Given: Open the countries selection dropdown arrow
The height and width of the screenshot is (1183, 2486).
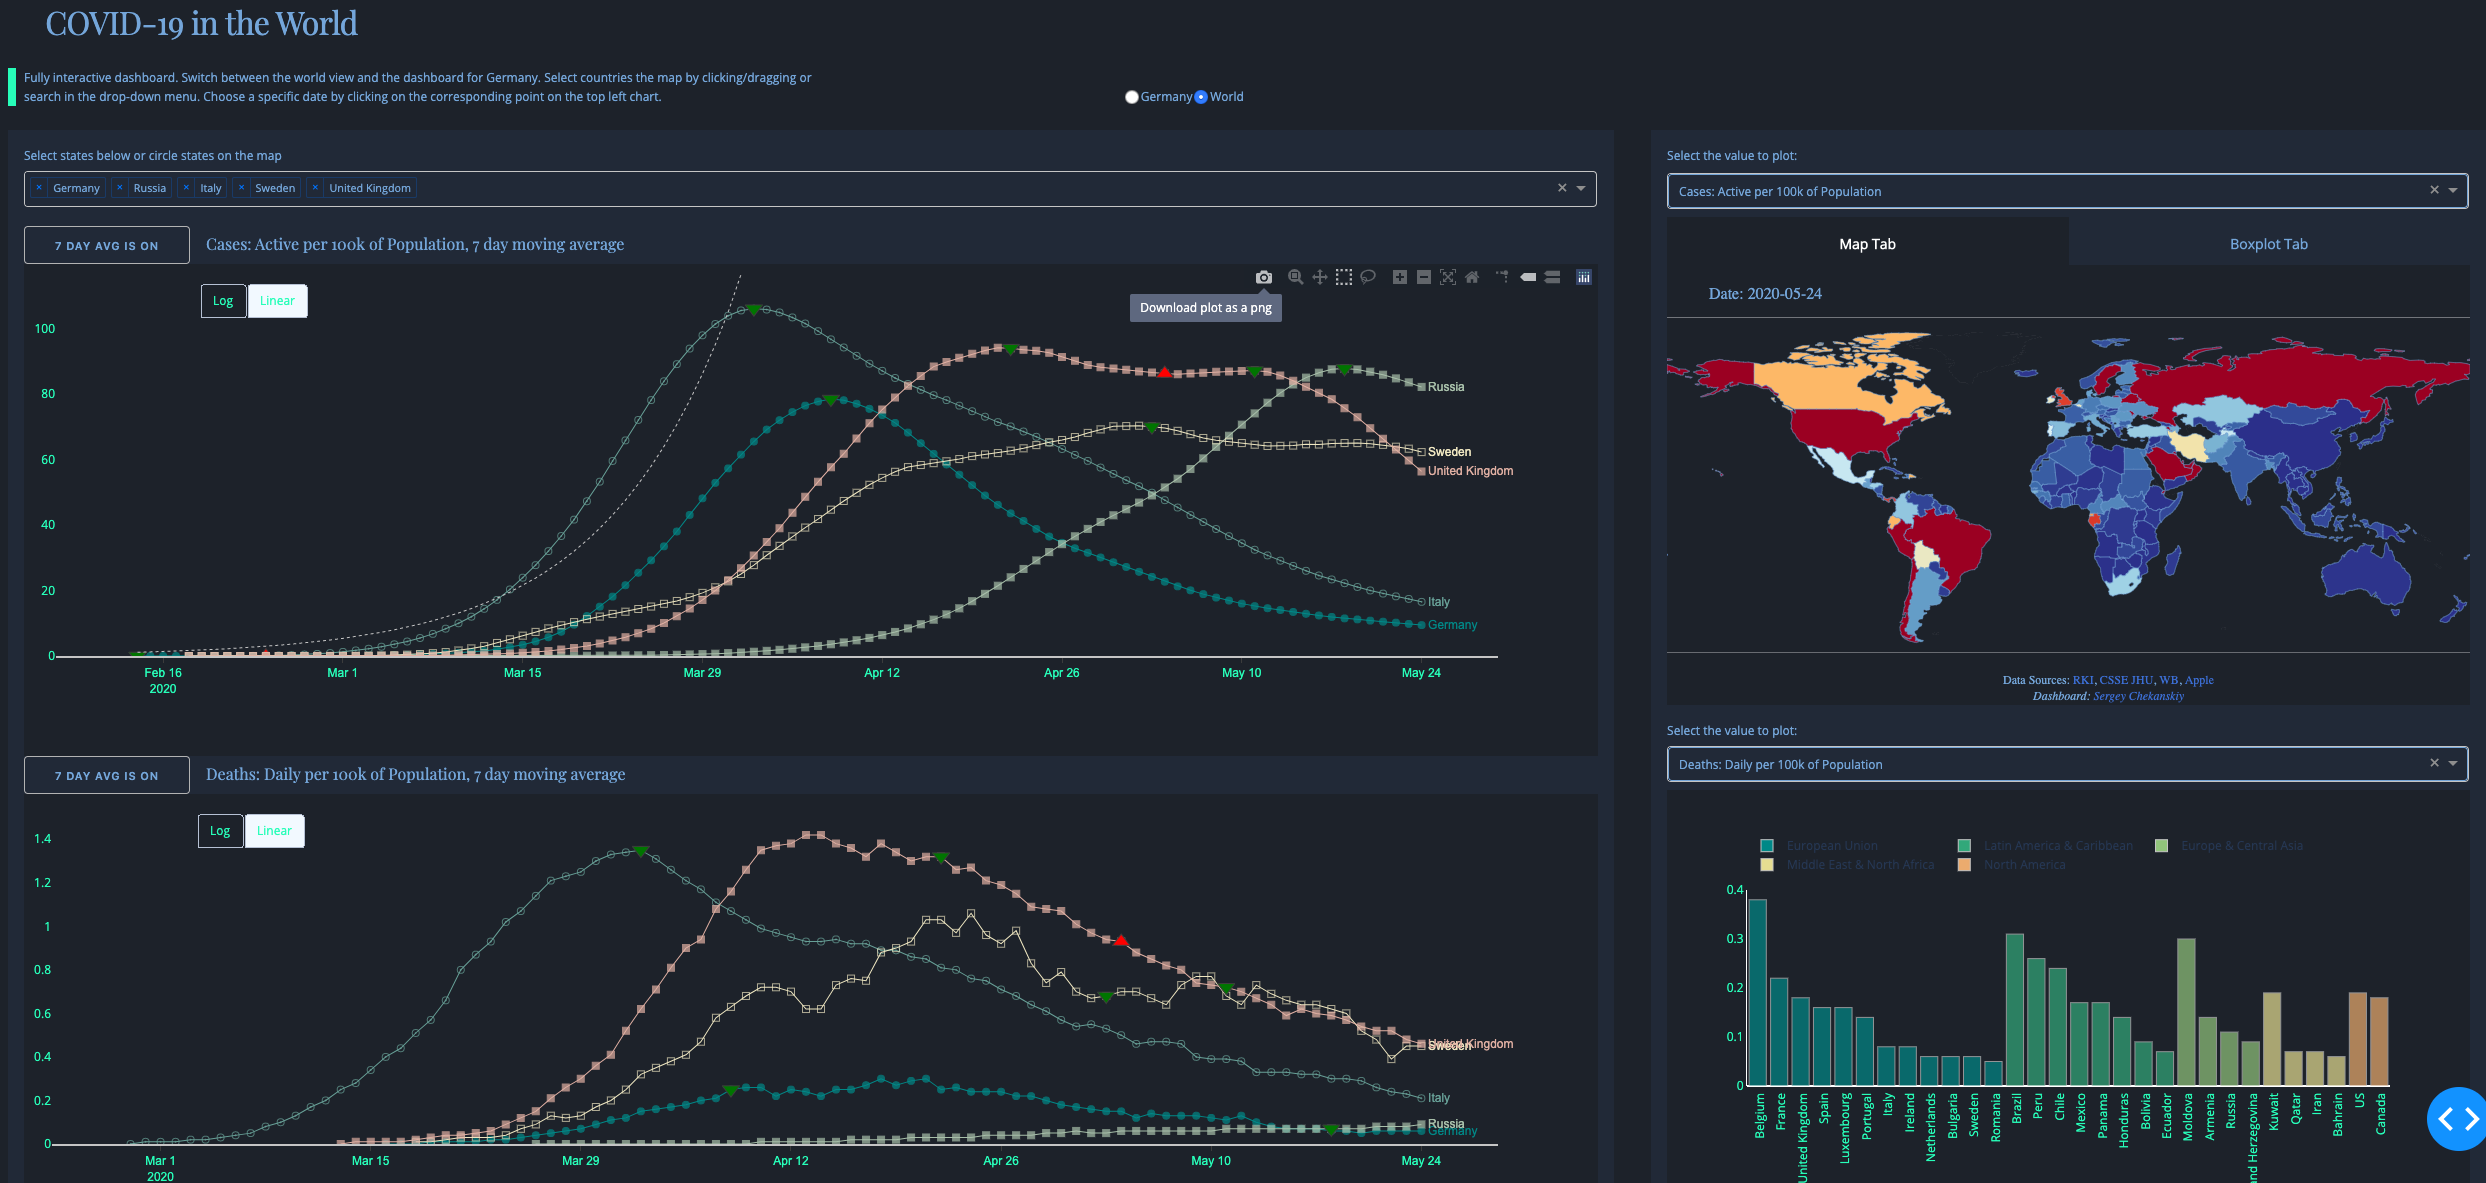Looking at the screenshot, I should (1581, 188).
